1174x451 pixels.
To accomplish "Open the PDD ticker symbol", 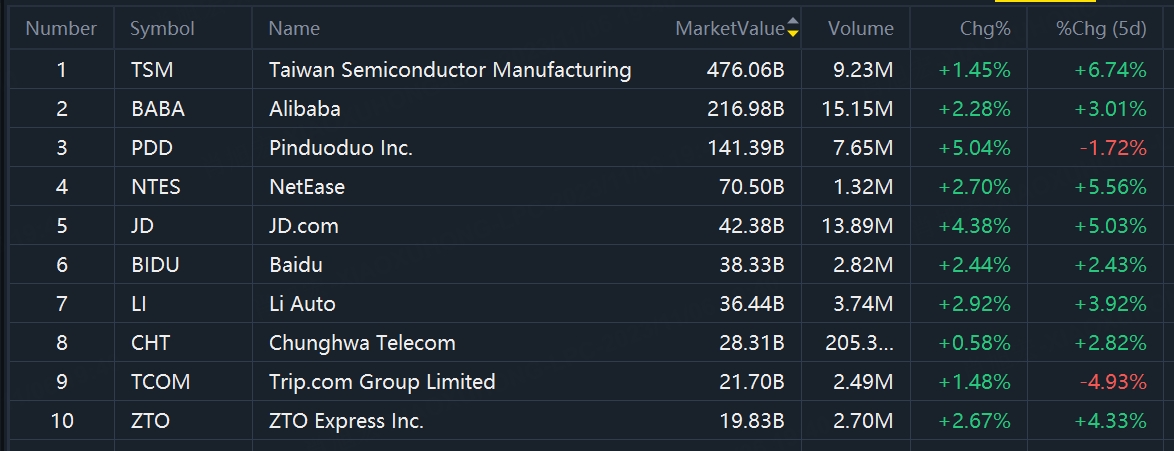I will point(151,148).
